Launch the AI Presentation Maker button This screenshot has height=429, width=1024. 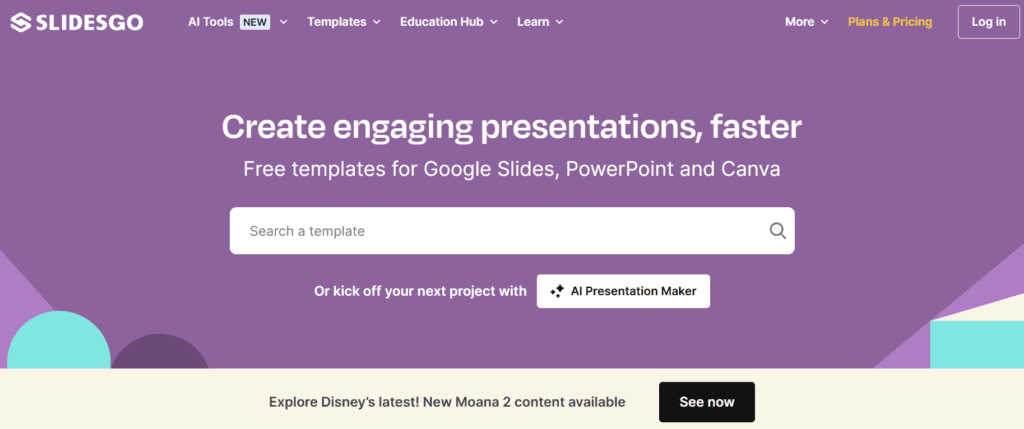click(623, 291)
